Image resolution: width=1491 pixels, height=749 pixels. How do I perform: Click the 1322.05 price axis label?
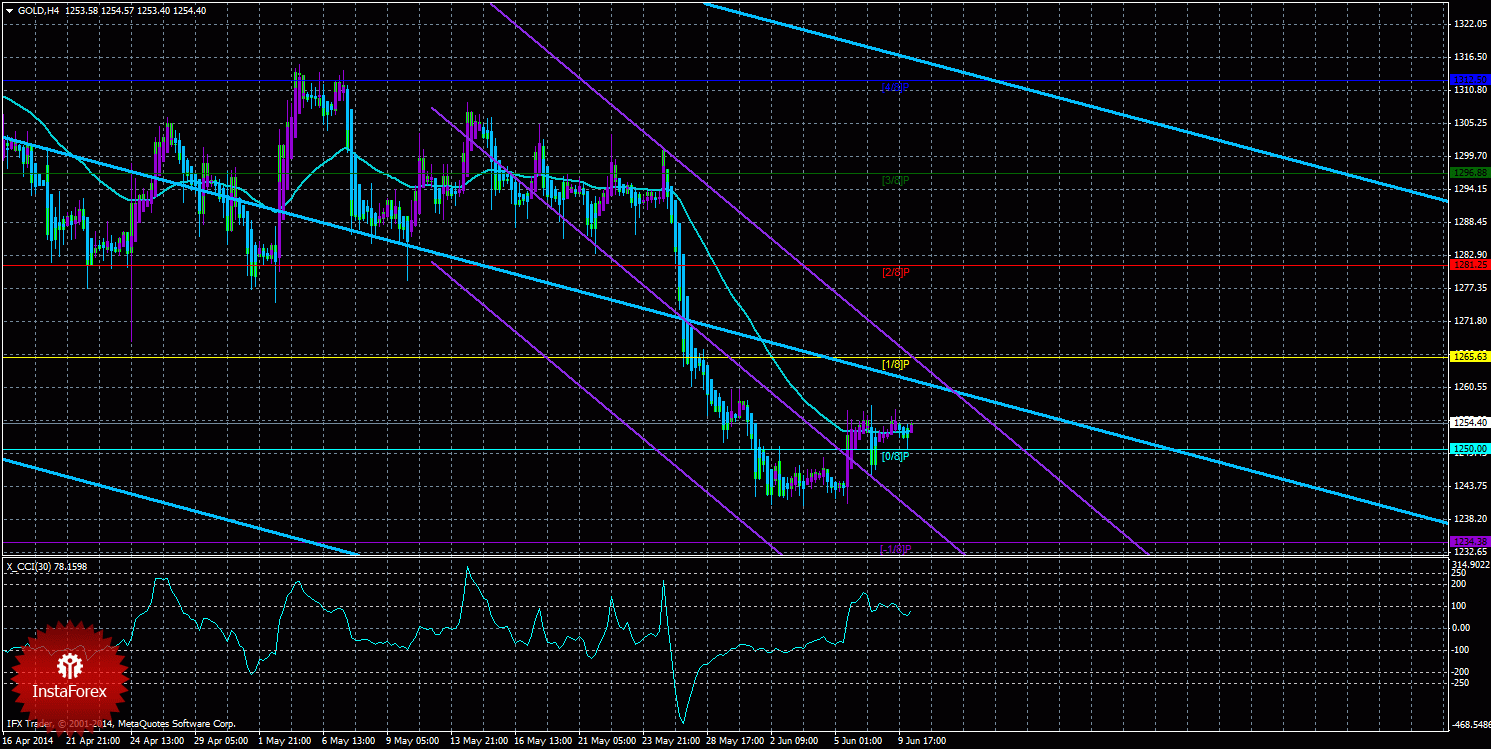[x=1471, y=23]
